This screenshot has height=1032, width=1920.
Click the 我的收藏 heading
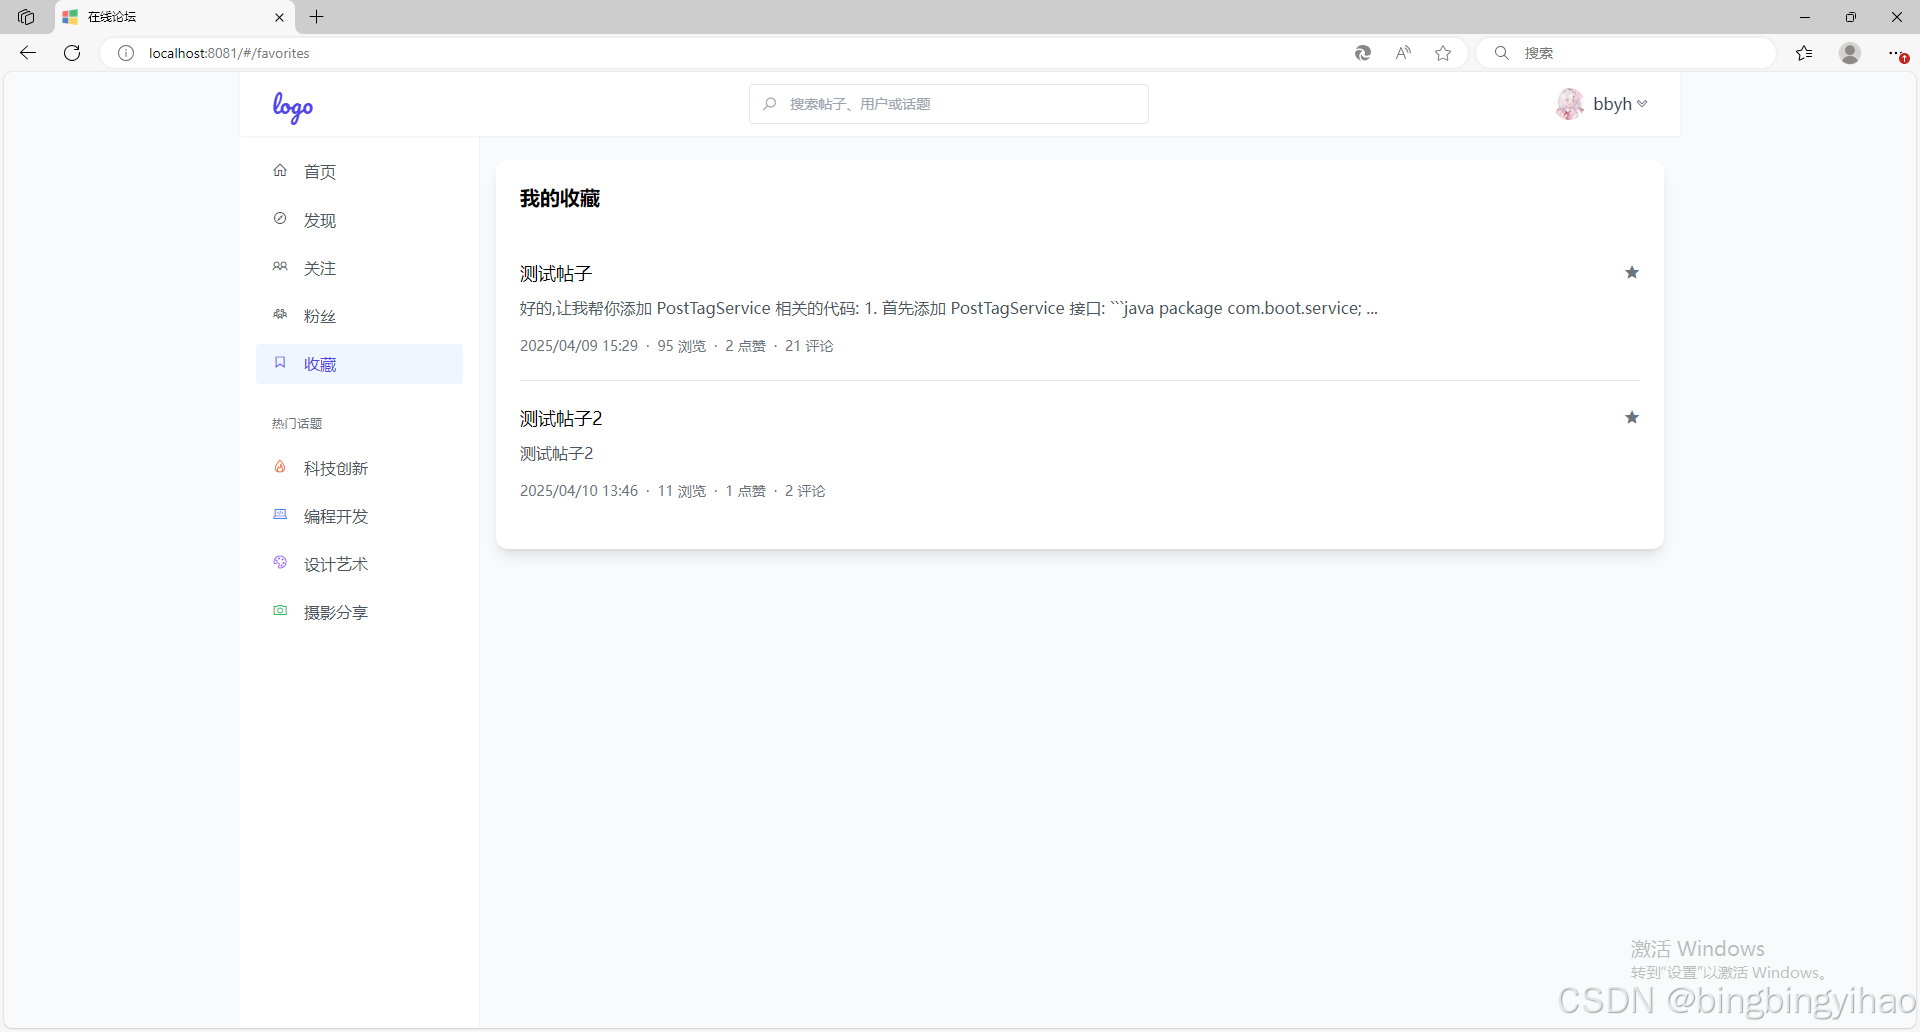pos(560,199)
